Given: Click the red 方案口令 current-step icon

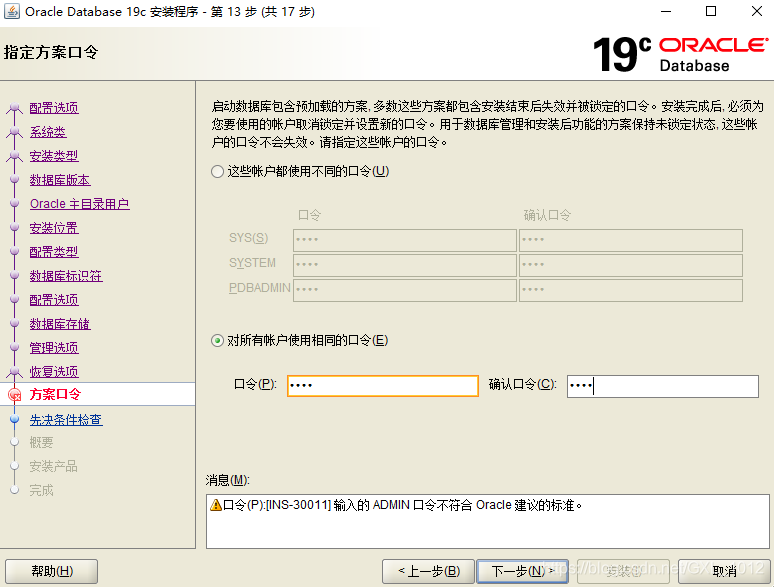Looking at the screenshot, I should [x=15, y=394].
